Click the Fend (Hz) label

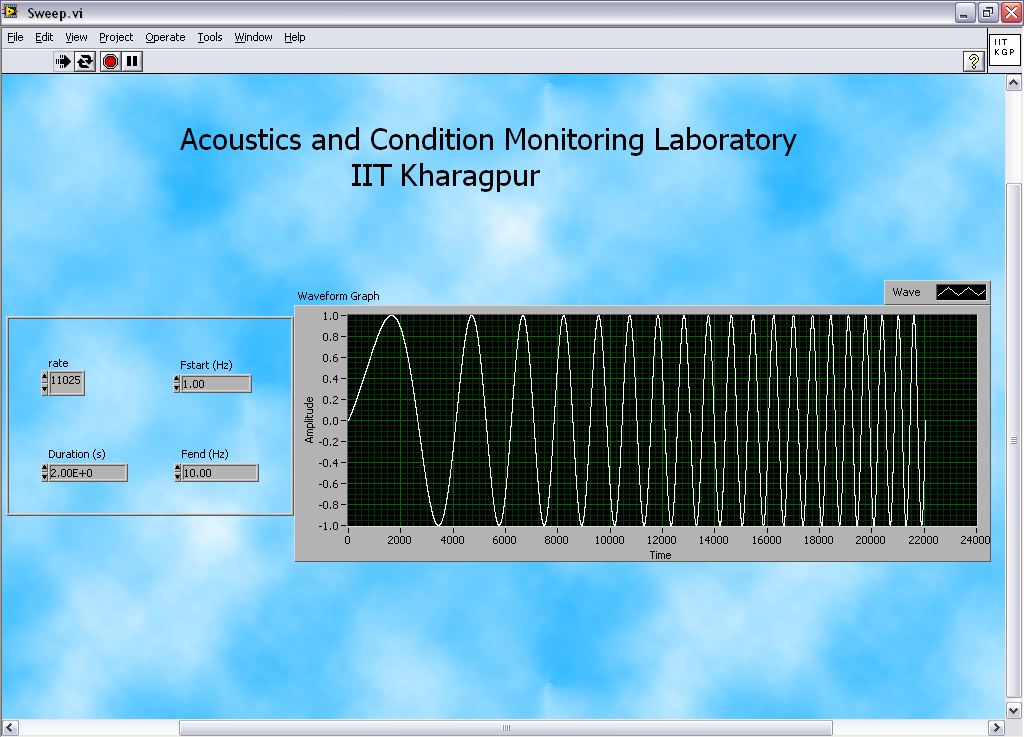[x=204, y=454]
